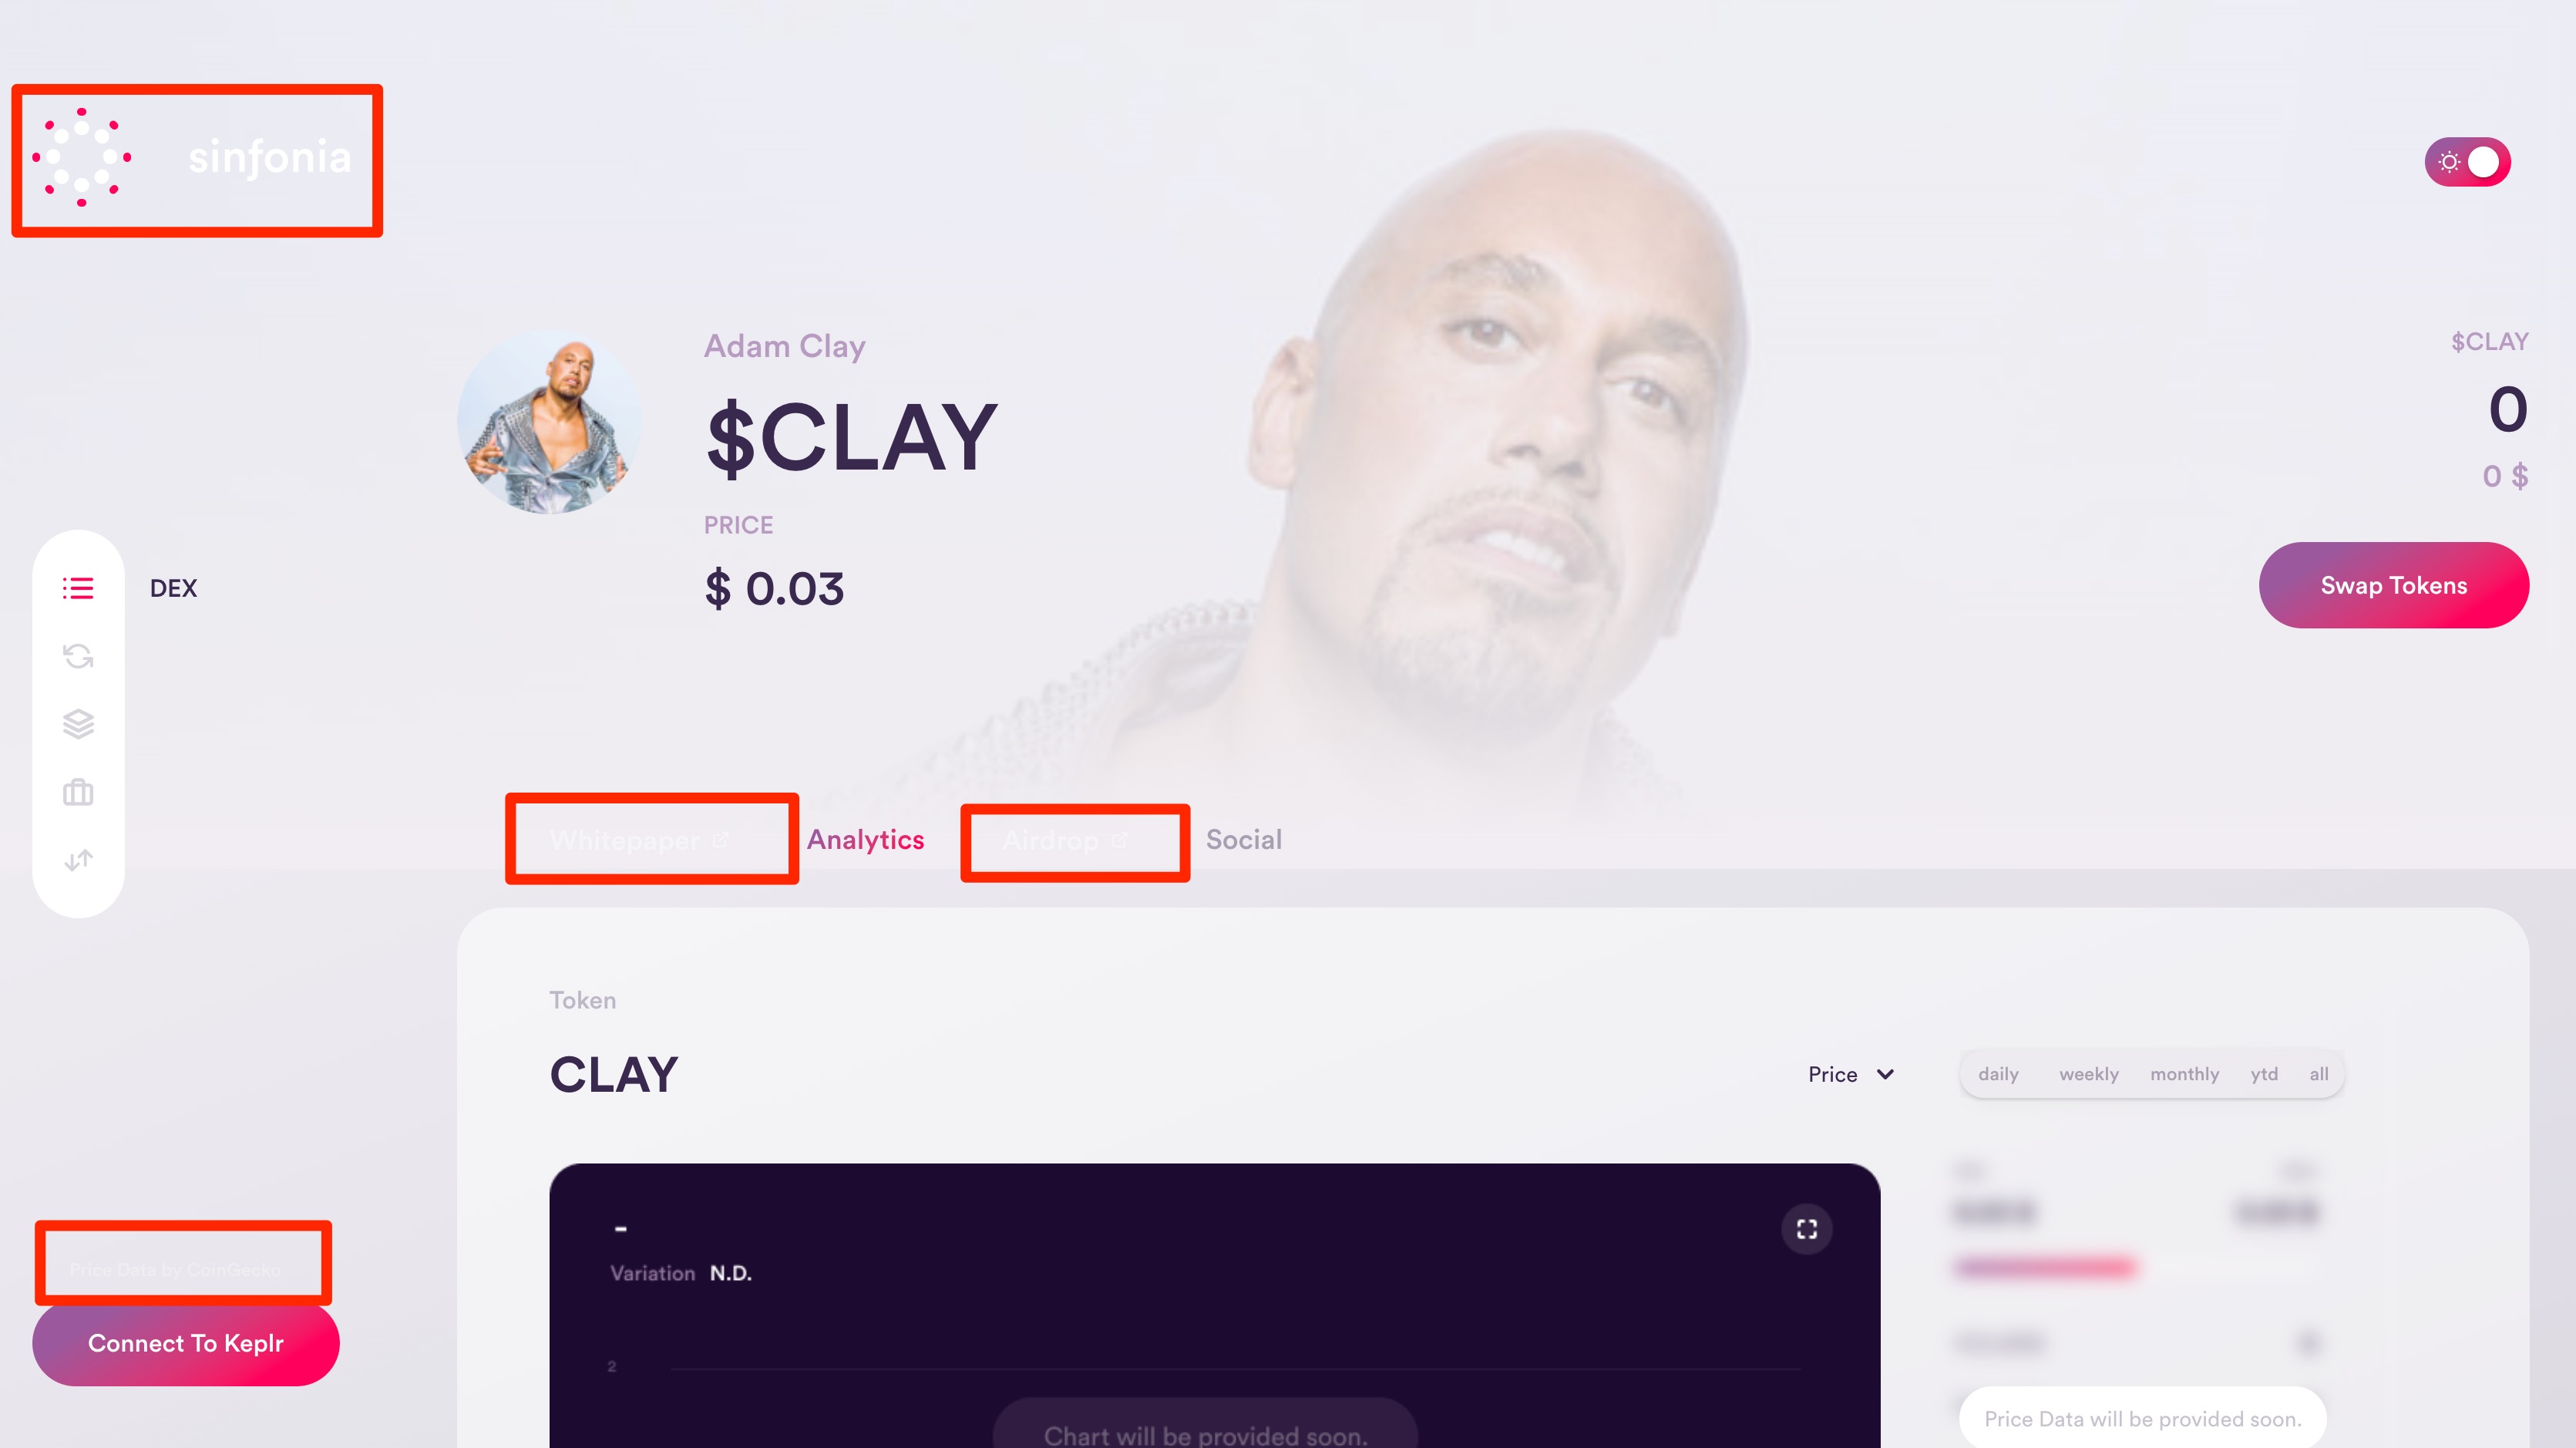Screen dimensions: 2576x1448
Task: Click the circular swap arrows sidebar icon
Action: (78, 656)
